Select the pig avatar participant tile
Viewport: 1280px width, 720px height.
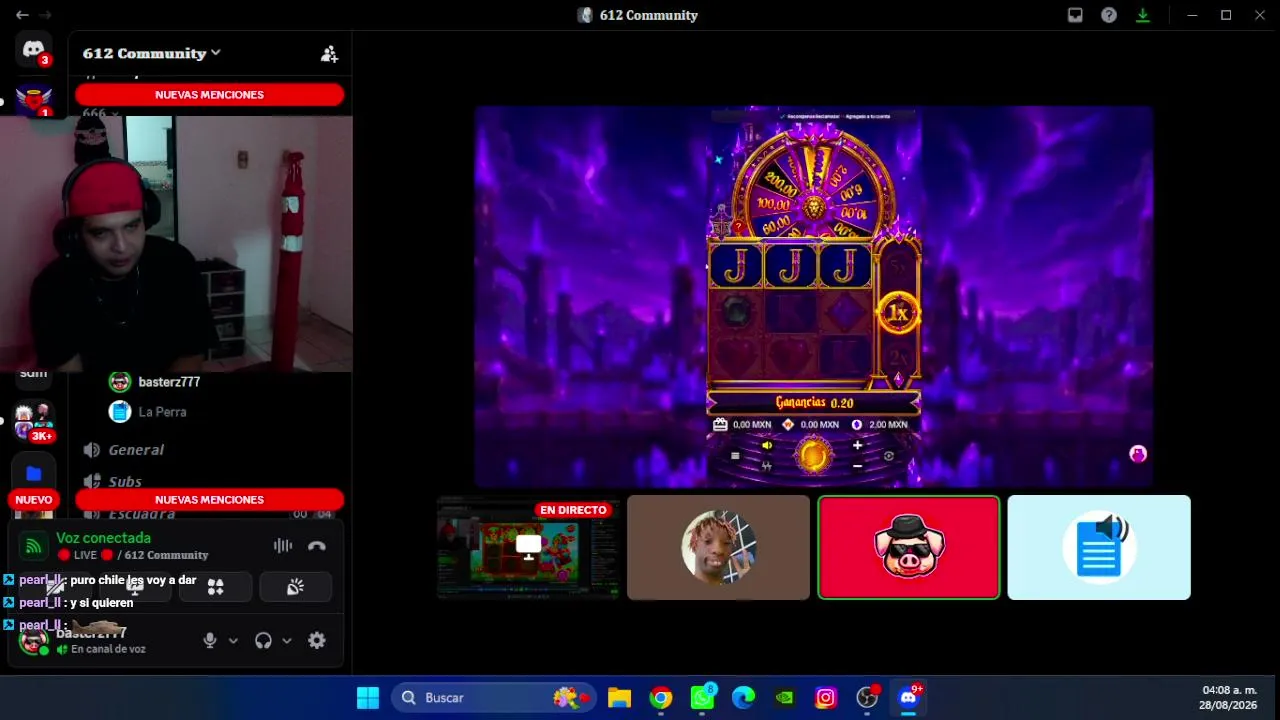pyautogui.click(x=909, y=547)
